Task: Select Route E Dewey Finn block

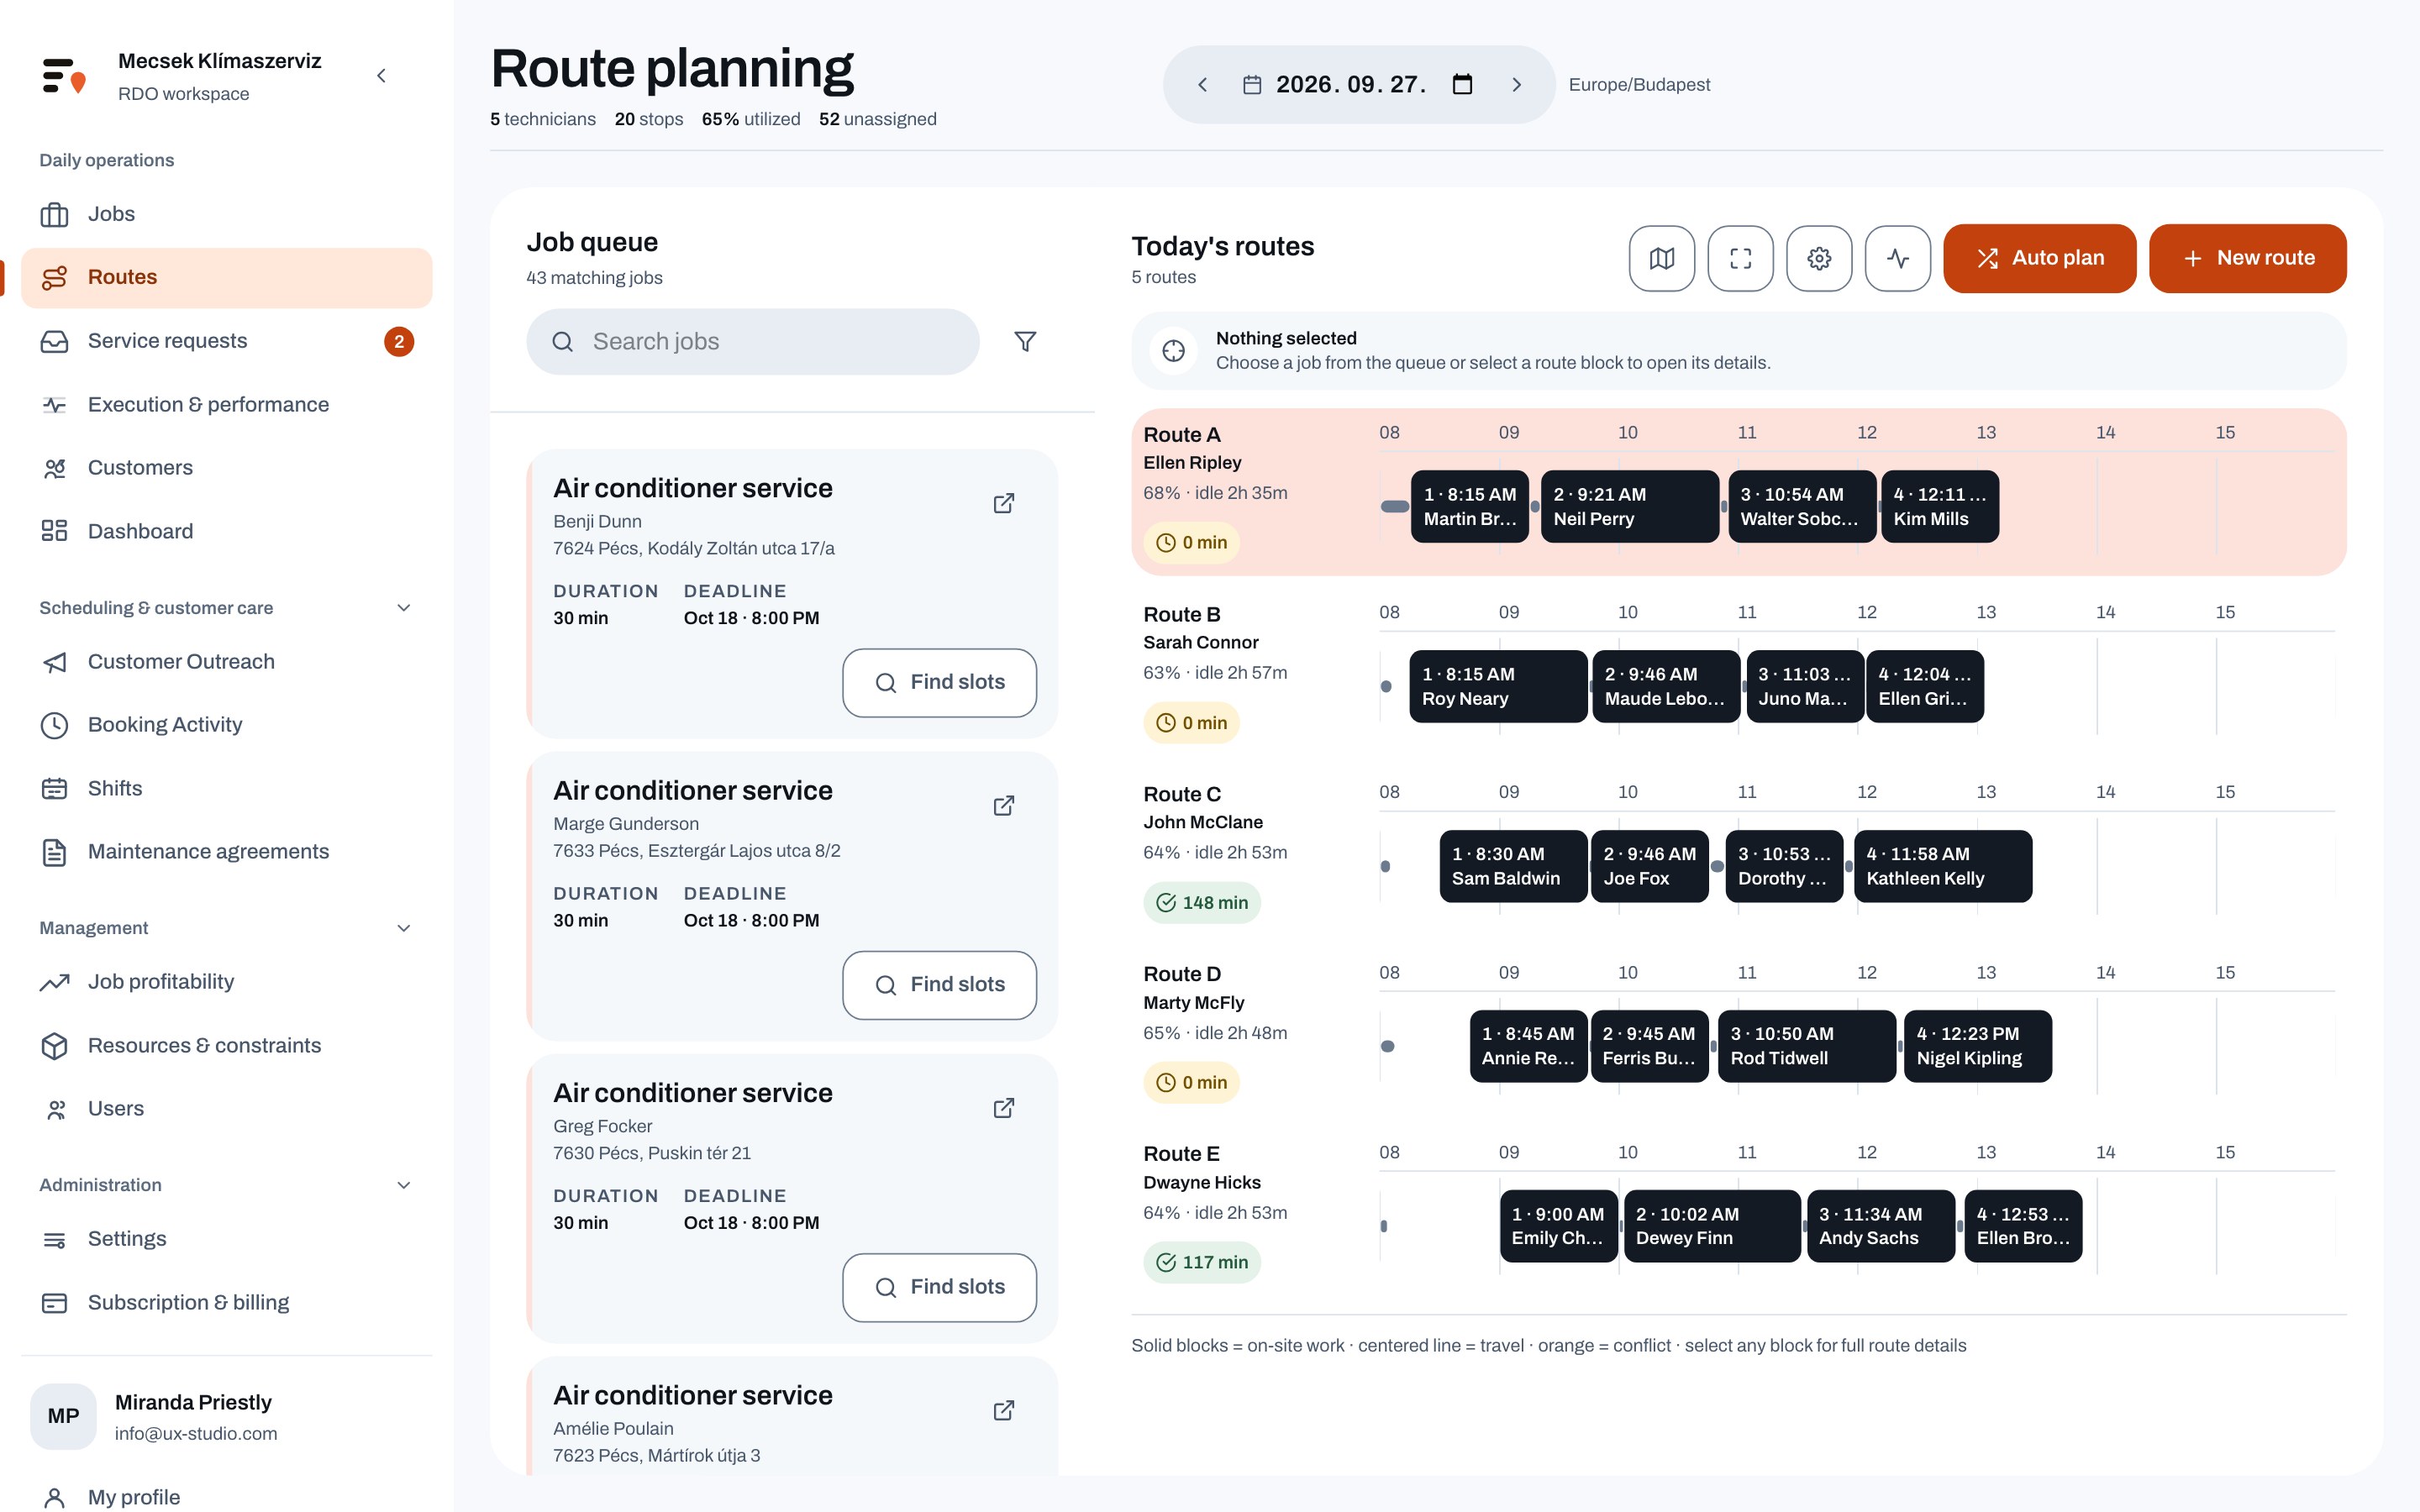Action: [x=1712, y=1226]
